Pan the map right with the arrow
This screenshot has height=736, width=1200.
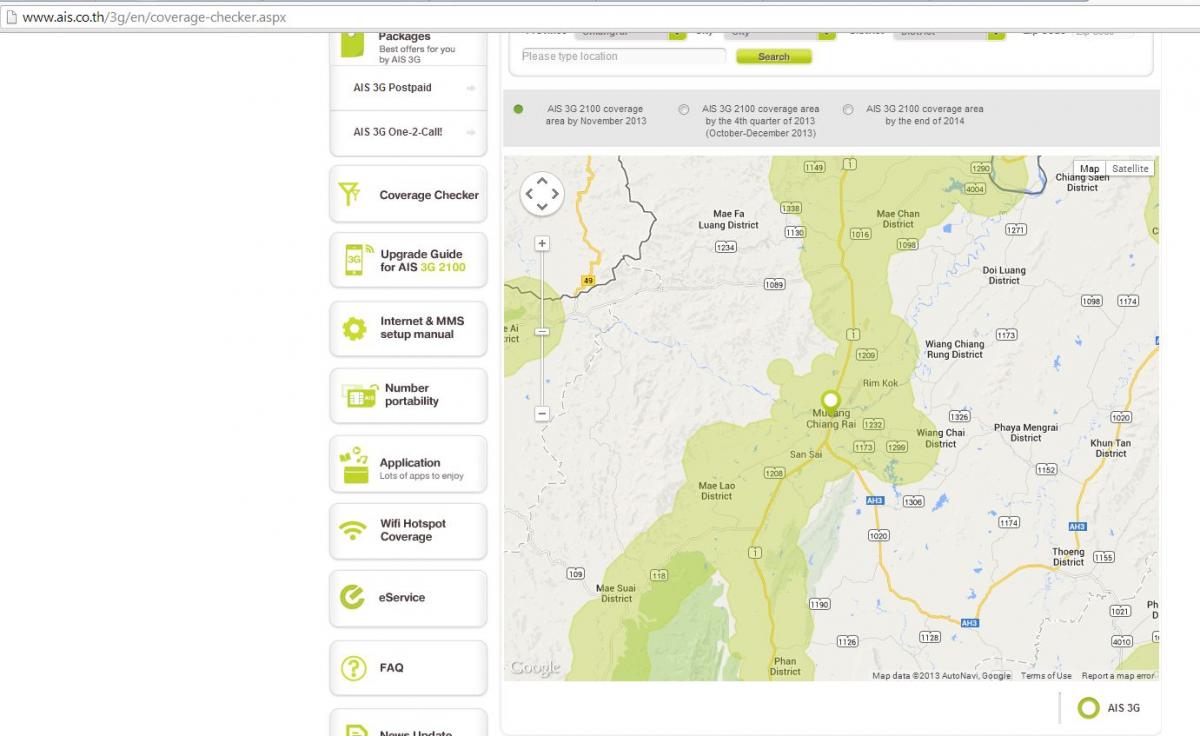pos(556,194)
